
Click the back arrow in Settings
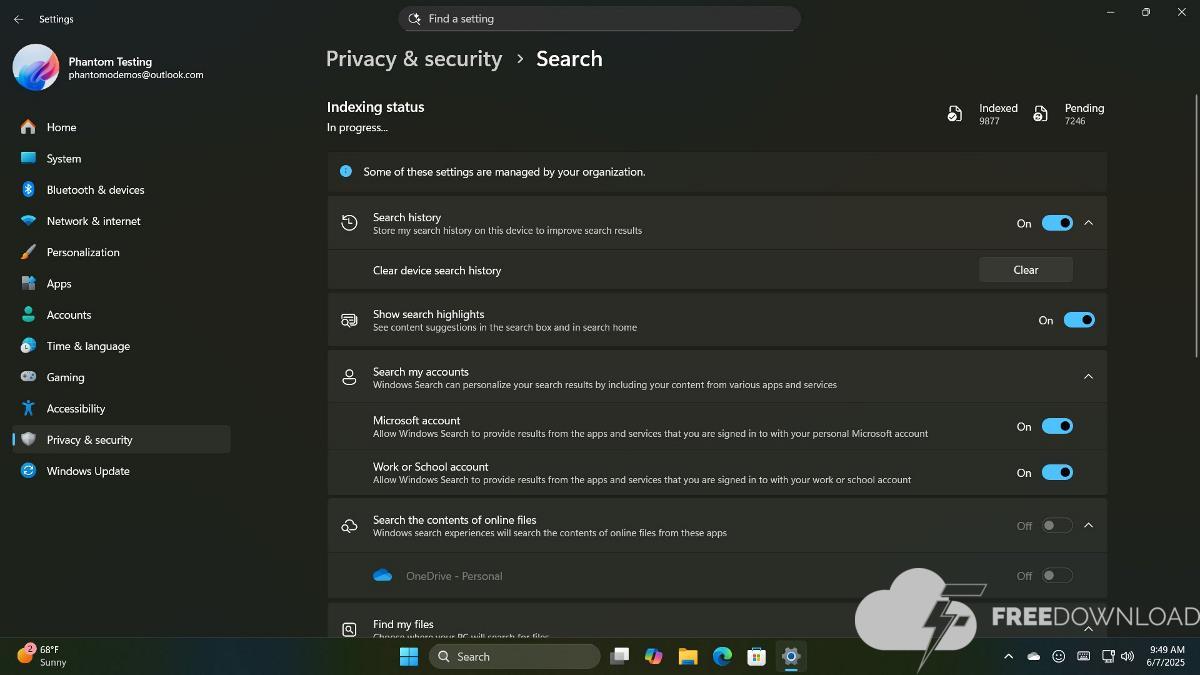point(18,19)
